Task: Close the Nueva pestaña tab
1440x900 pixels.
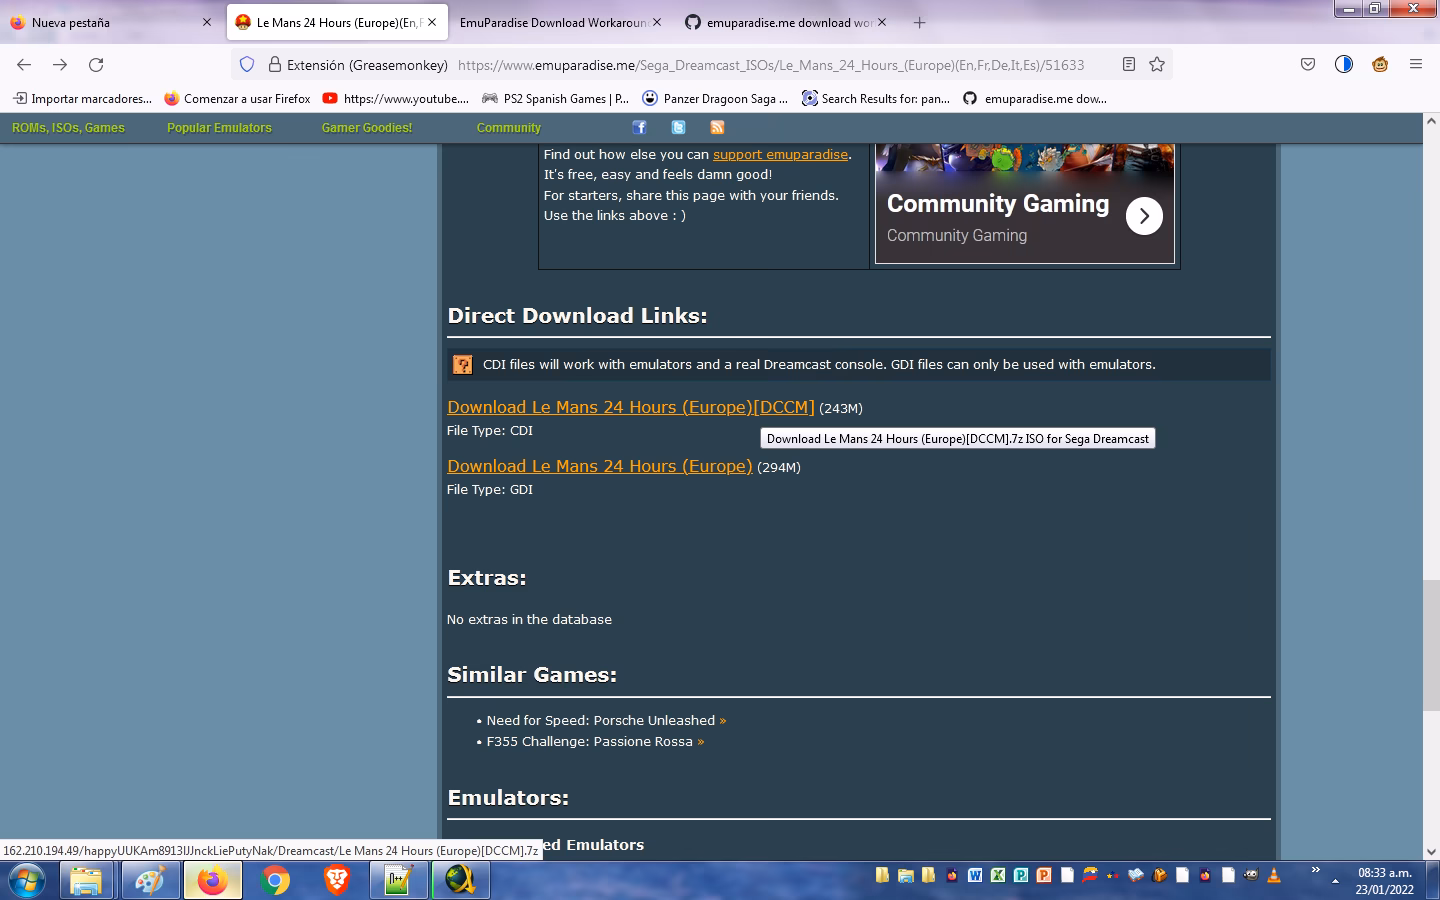Action: (x=207, y=22)
